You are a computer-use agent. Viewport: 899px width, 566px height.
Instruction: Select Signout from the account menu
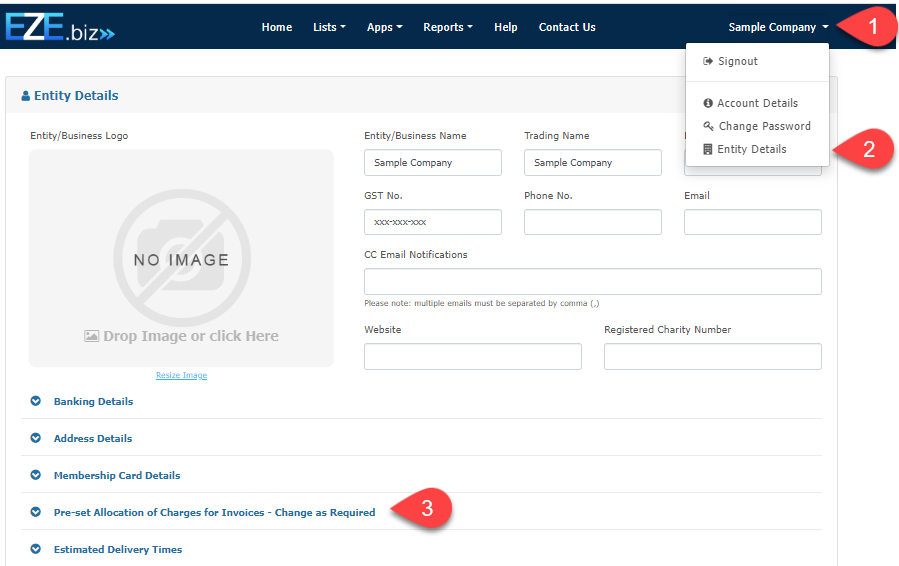737,61
